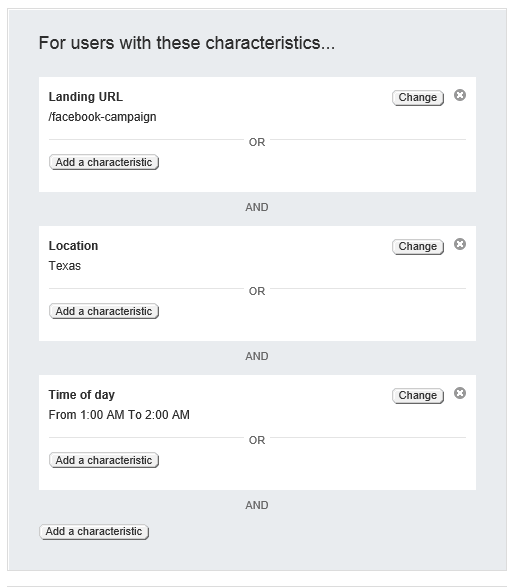Change the Time of day characteristic
Screen dimensions: 517x587
[x=418, y=396]
